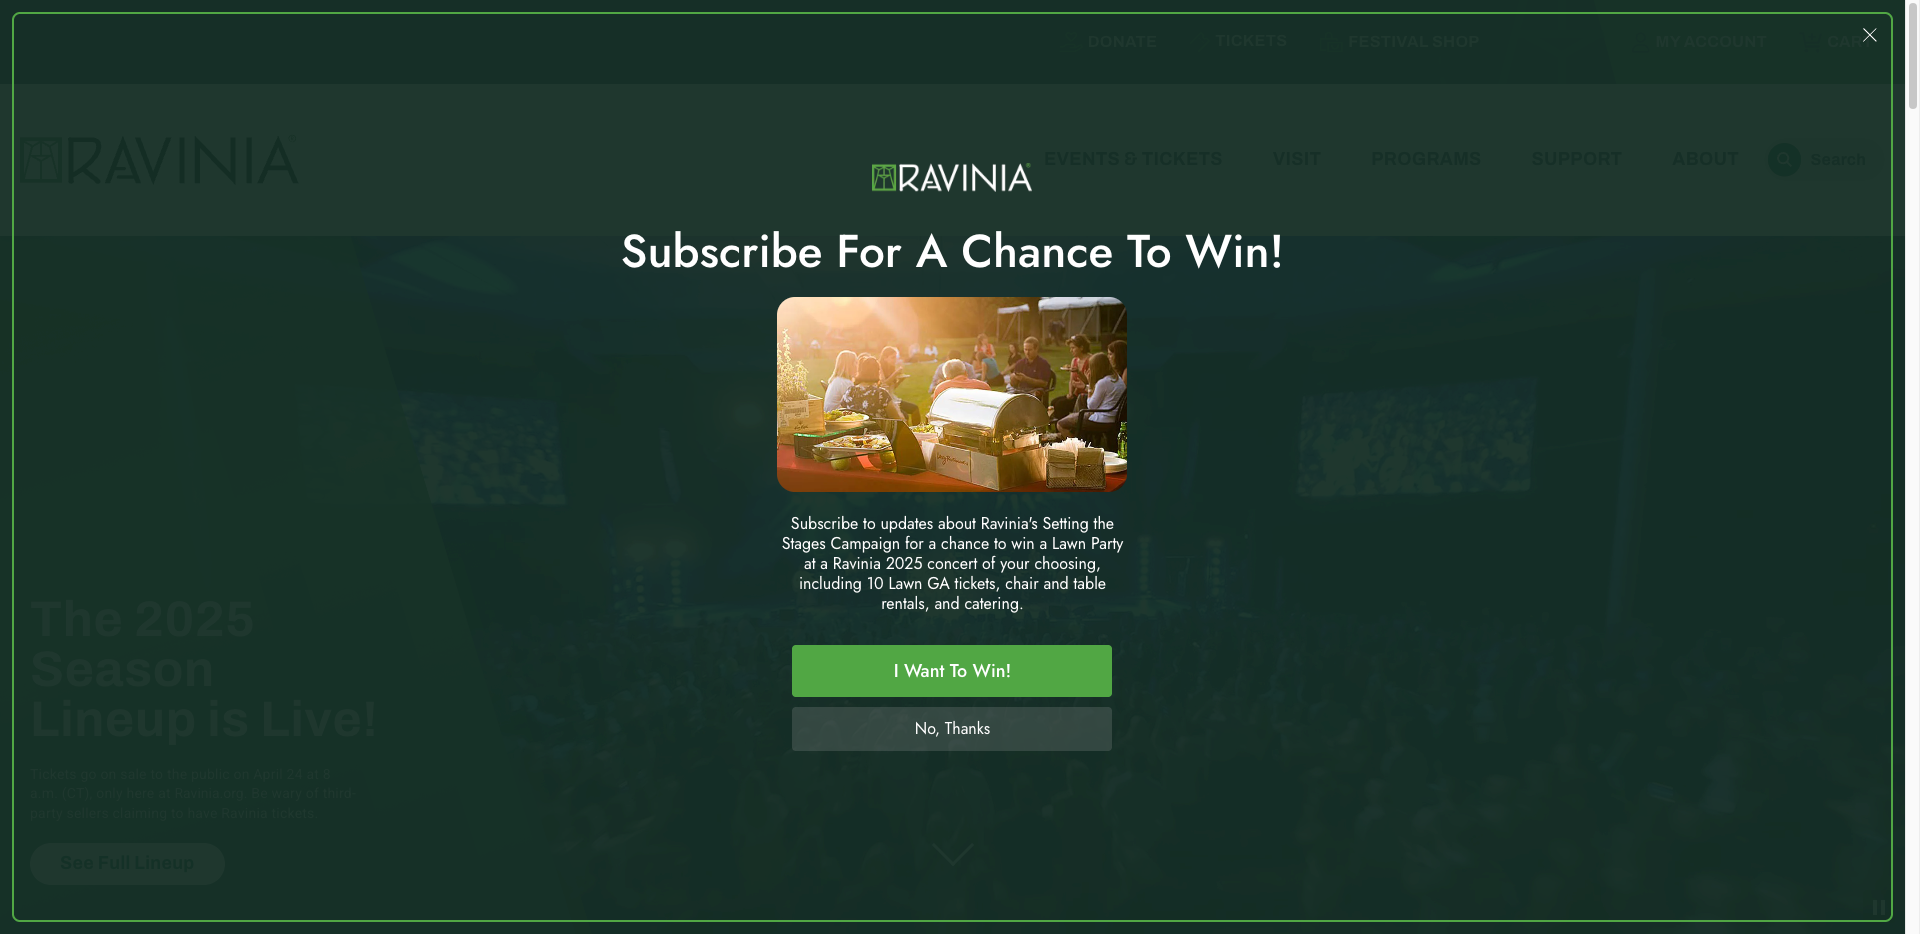
Task: Open the Events & Tickets menu
Action: click(x=1132, y=159)
